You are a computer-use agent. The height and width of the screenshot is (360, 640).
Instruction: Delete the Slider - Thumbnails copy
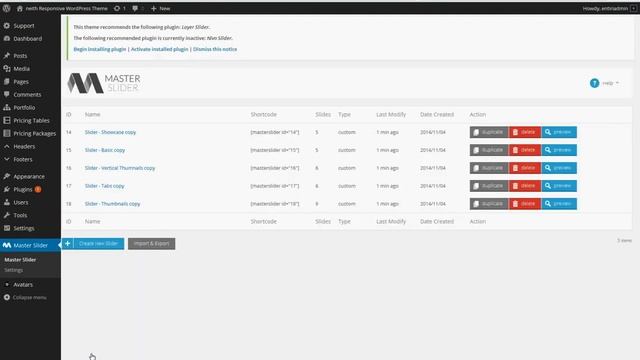(525, 204)
